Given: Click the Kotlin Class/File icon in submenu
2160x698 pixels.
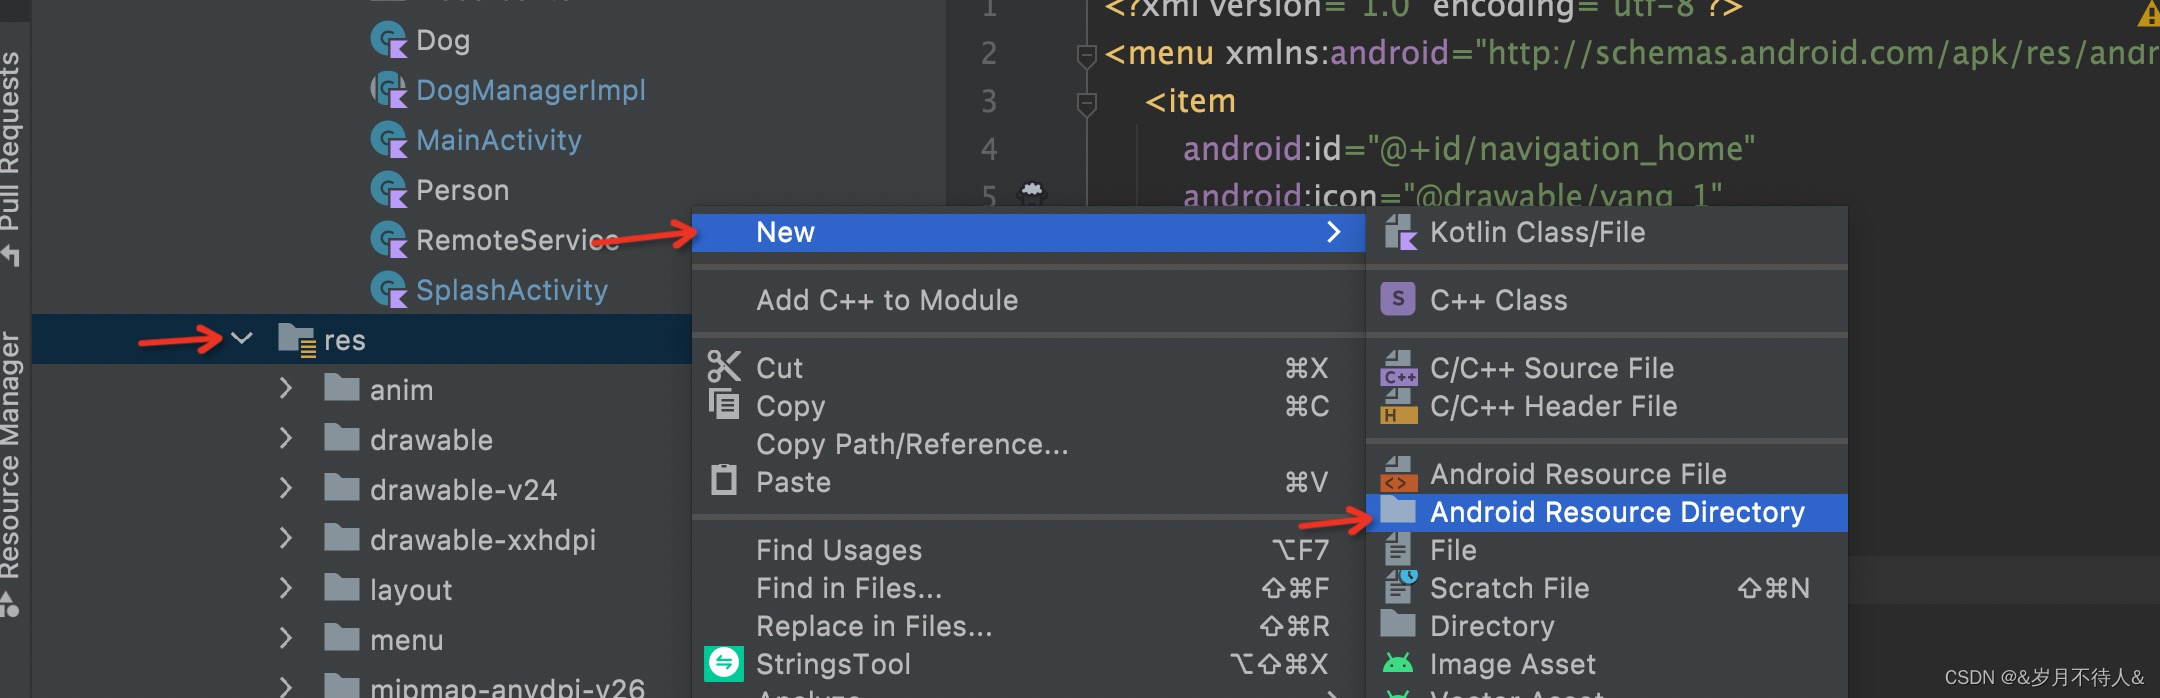Looking at the screenshot, I should [x=1399, y=233].
